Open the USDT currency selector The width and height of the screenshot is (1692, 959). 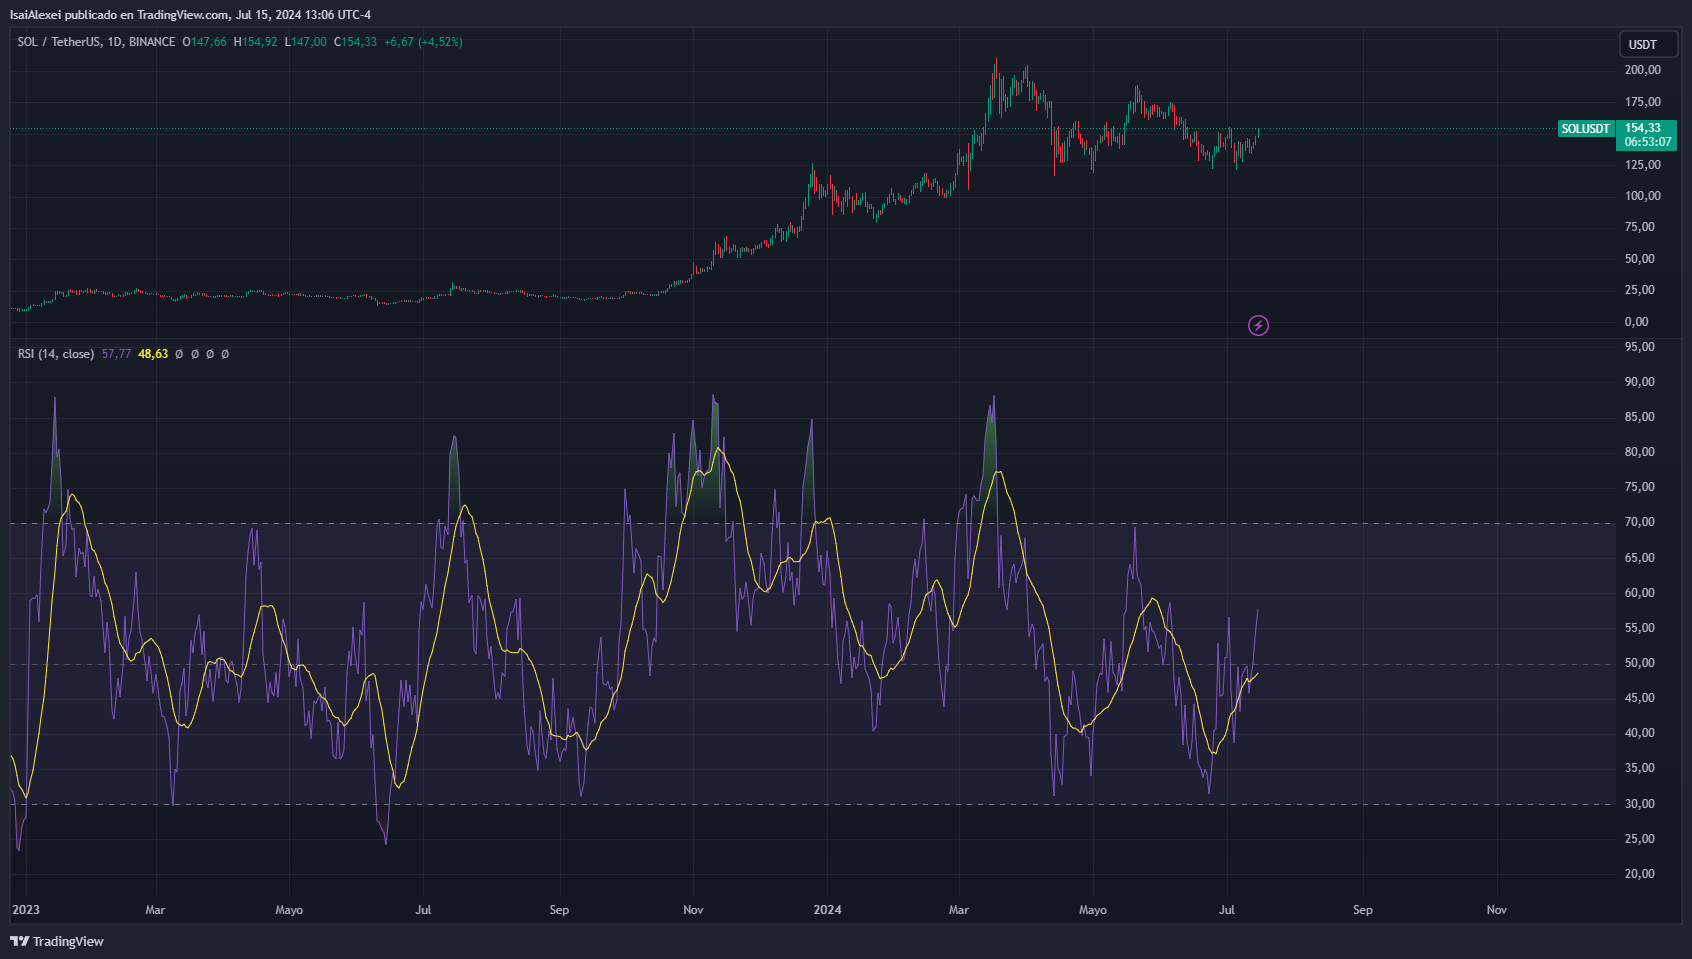pos(1648,44)
